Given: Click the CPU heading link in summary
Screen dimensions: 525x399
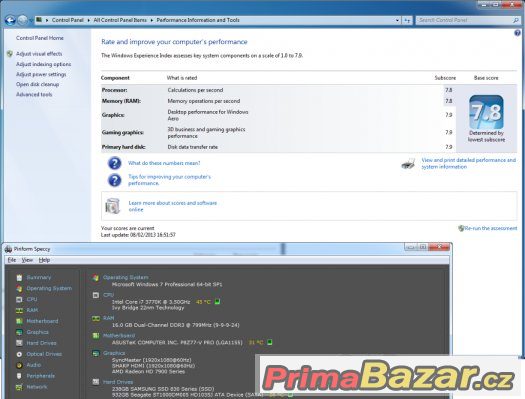Looking at the screenshot, I should point(108,295).
